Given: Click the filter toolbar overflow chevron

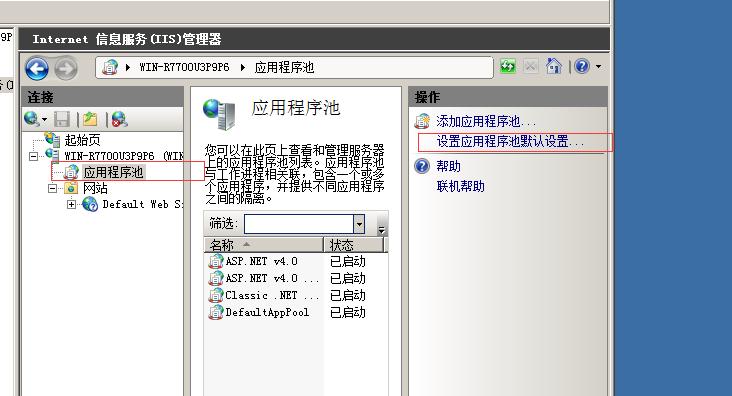Looking at the screenshot, I should [x=381, y=229].
